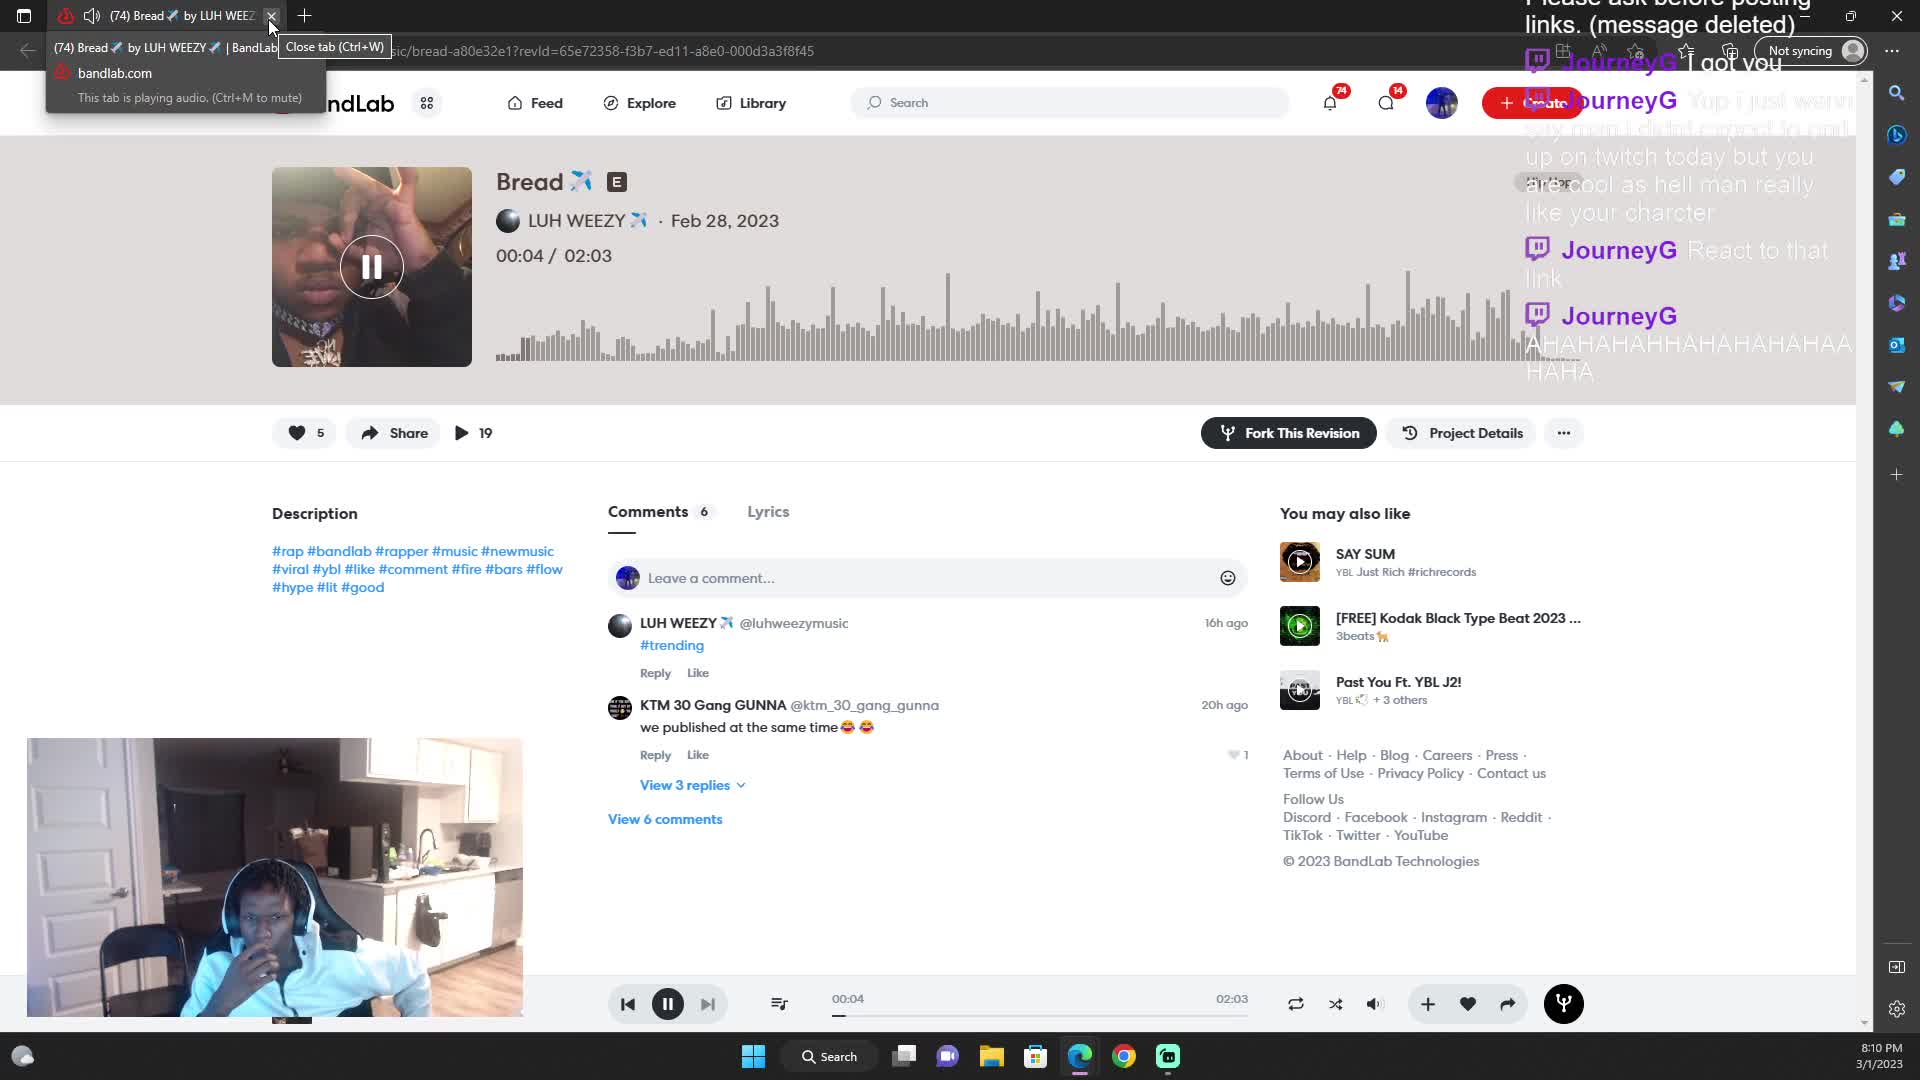Open Windows Start menu
Viewport: 1920px width, 1080px height.
click(754, 1057)
